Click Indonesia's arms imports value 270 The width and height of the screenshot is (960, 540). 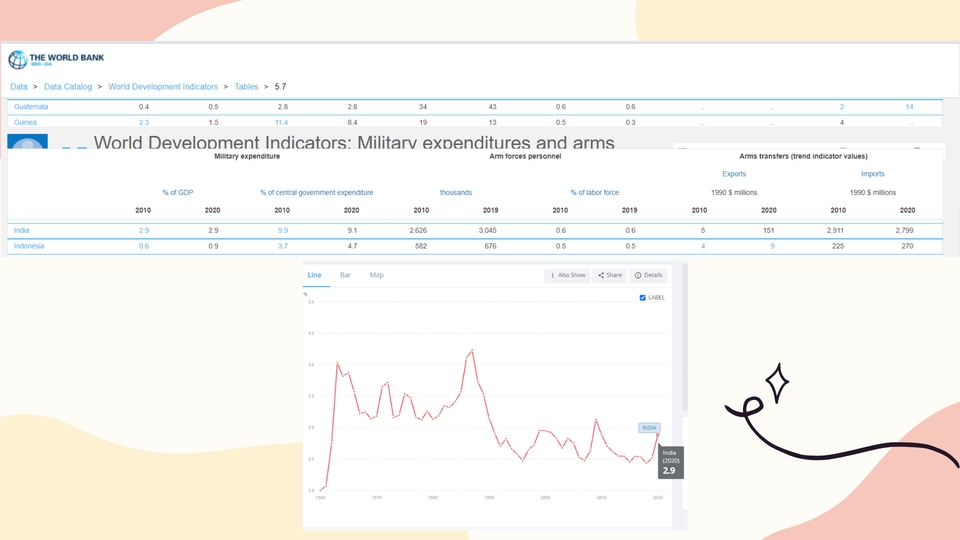(907, 246)
